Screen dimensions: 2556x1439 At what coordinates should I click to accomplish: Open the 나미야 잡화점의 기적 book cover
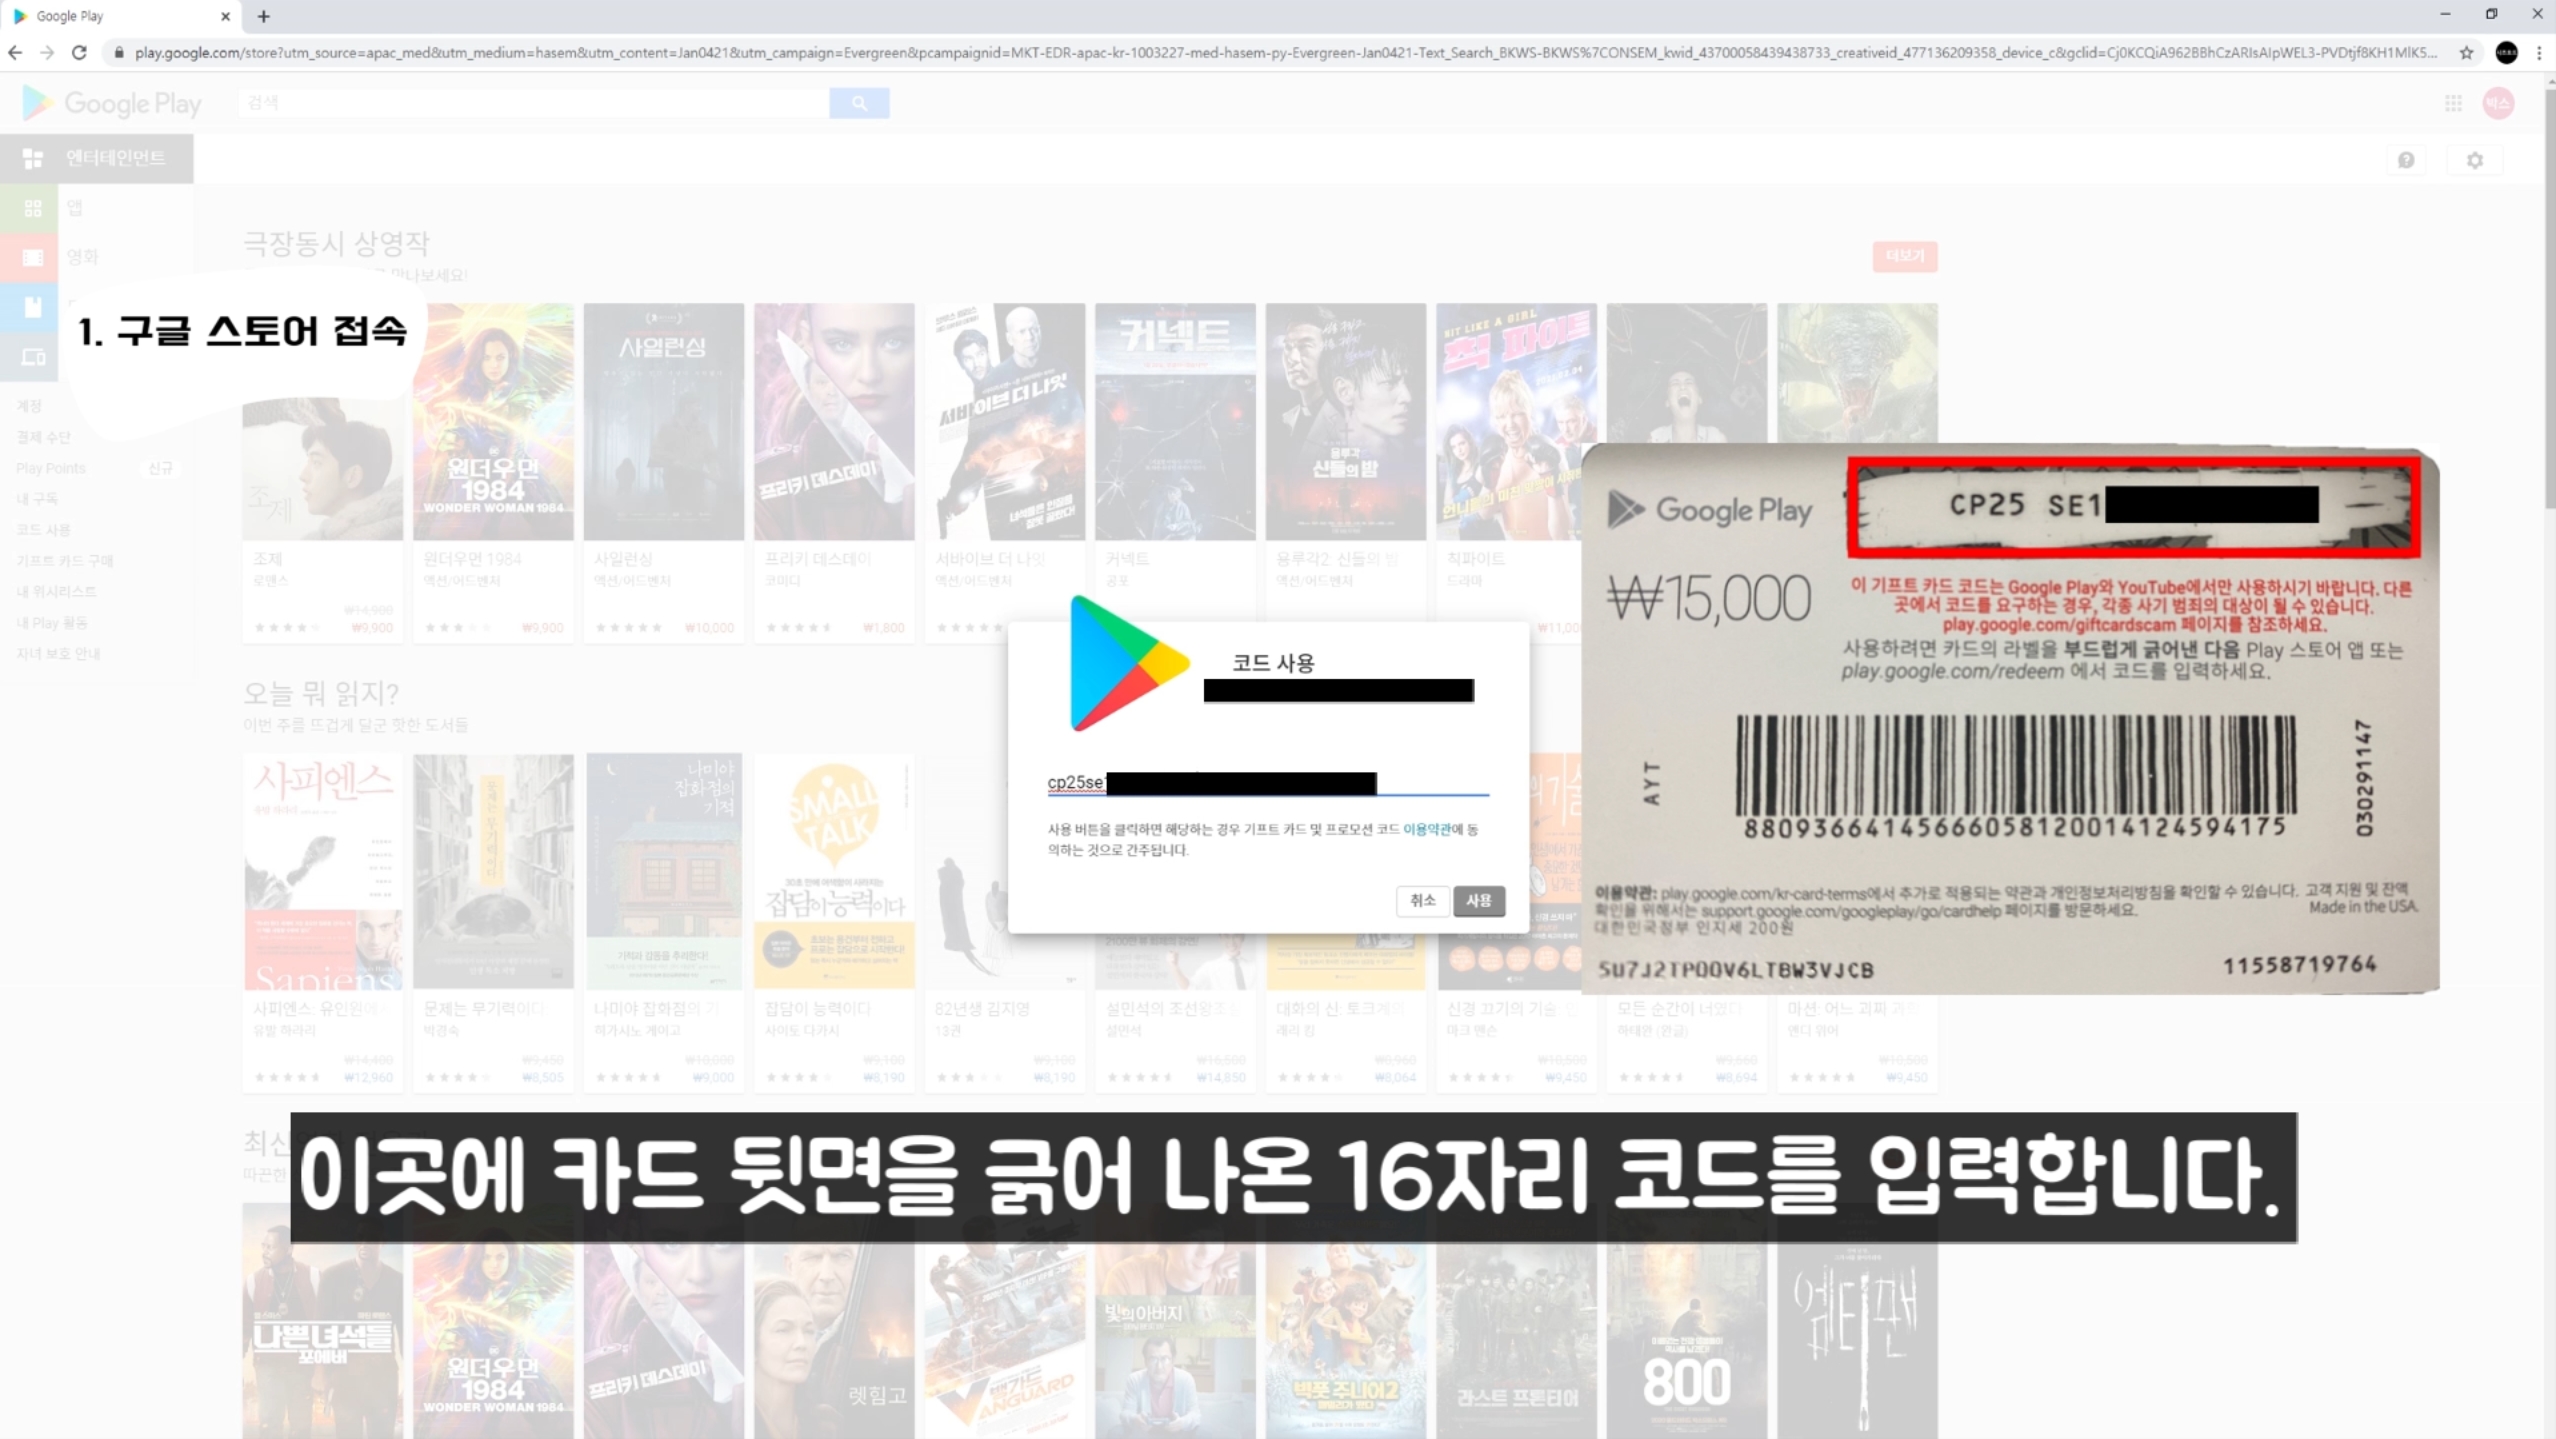pyautogui.click(x=664, y=871)
